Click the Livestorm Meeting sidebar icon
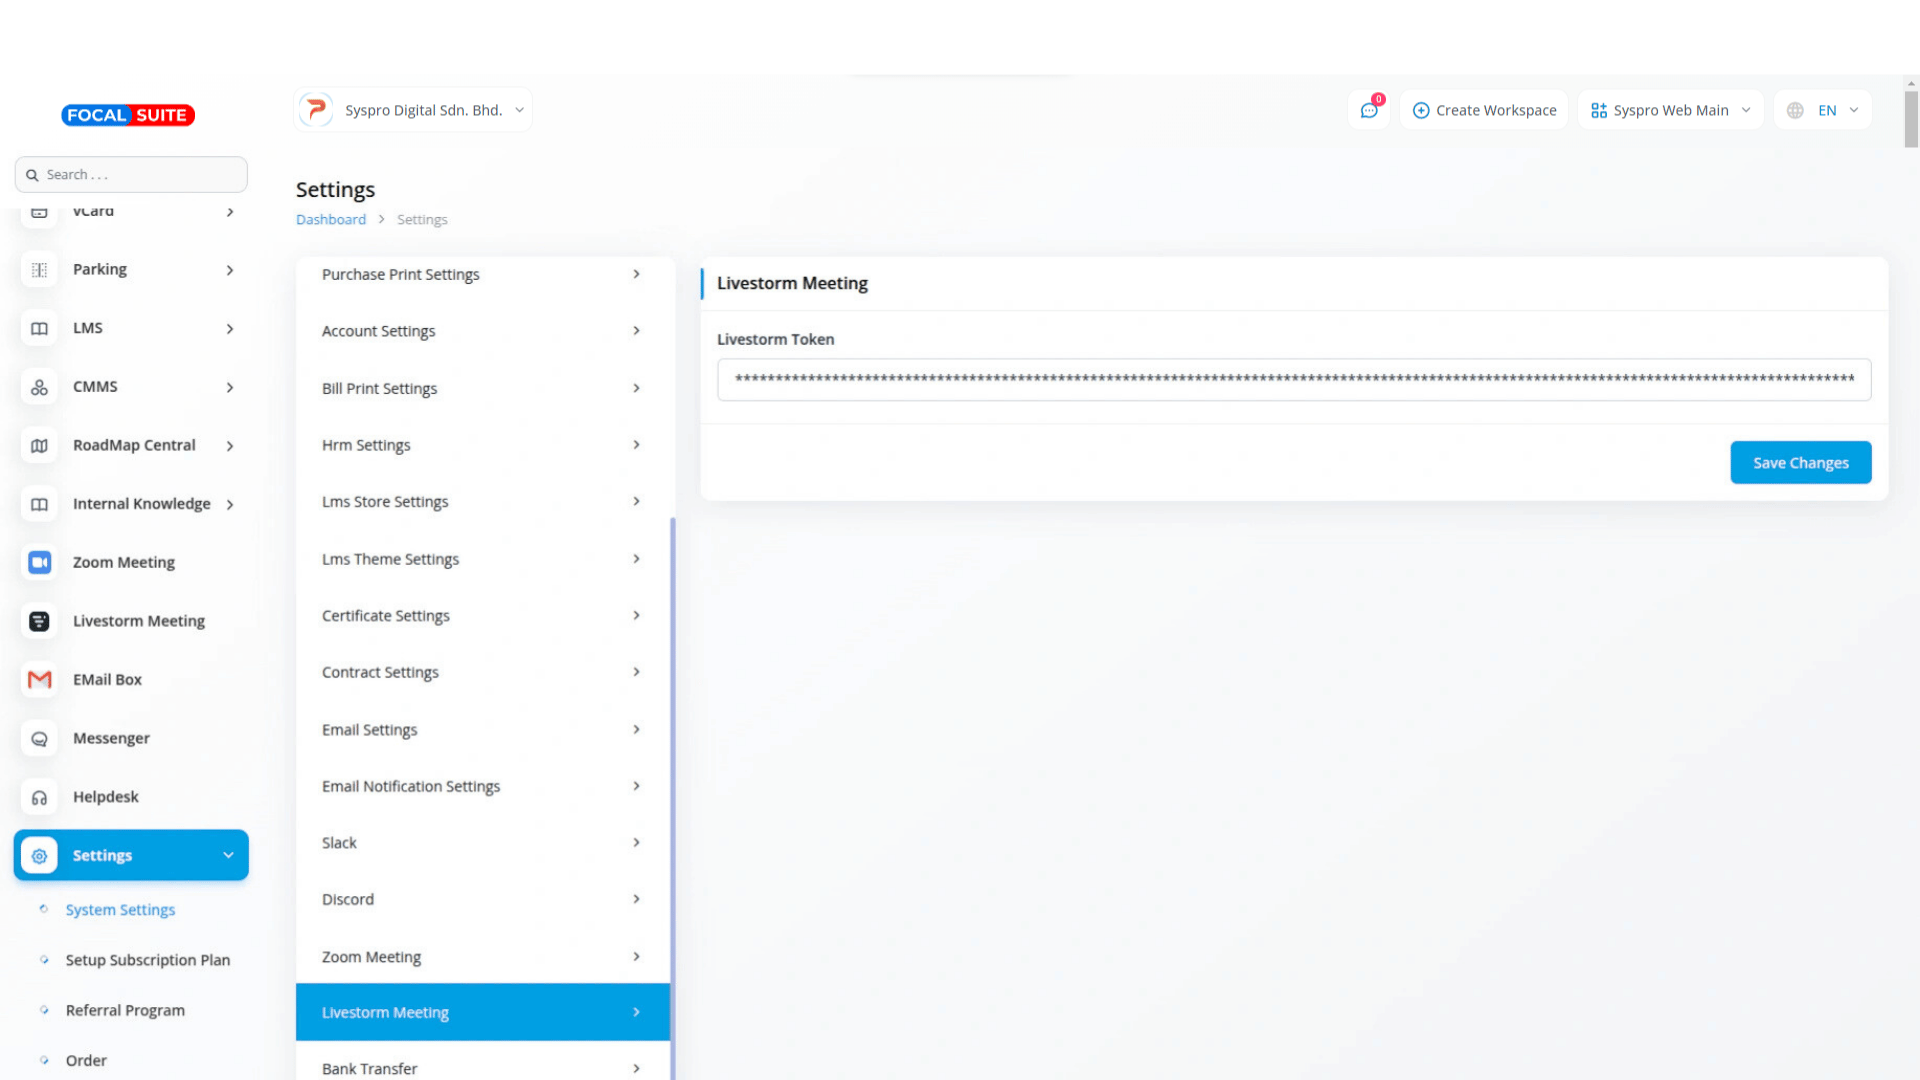 [39, 621]
